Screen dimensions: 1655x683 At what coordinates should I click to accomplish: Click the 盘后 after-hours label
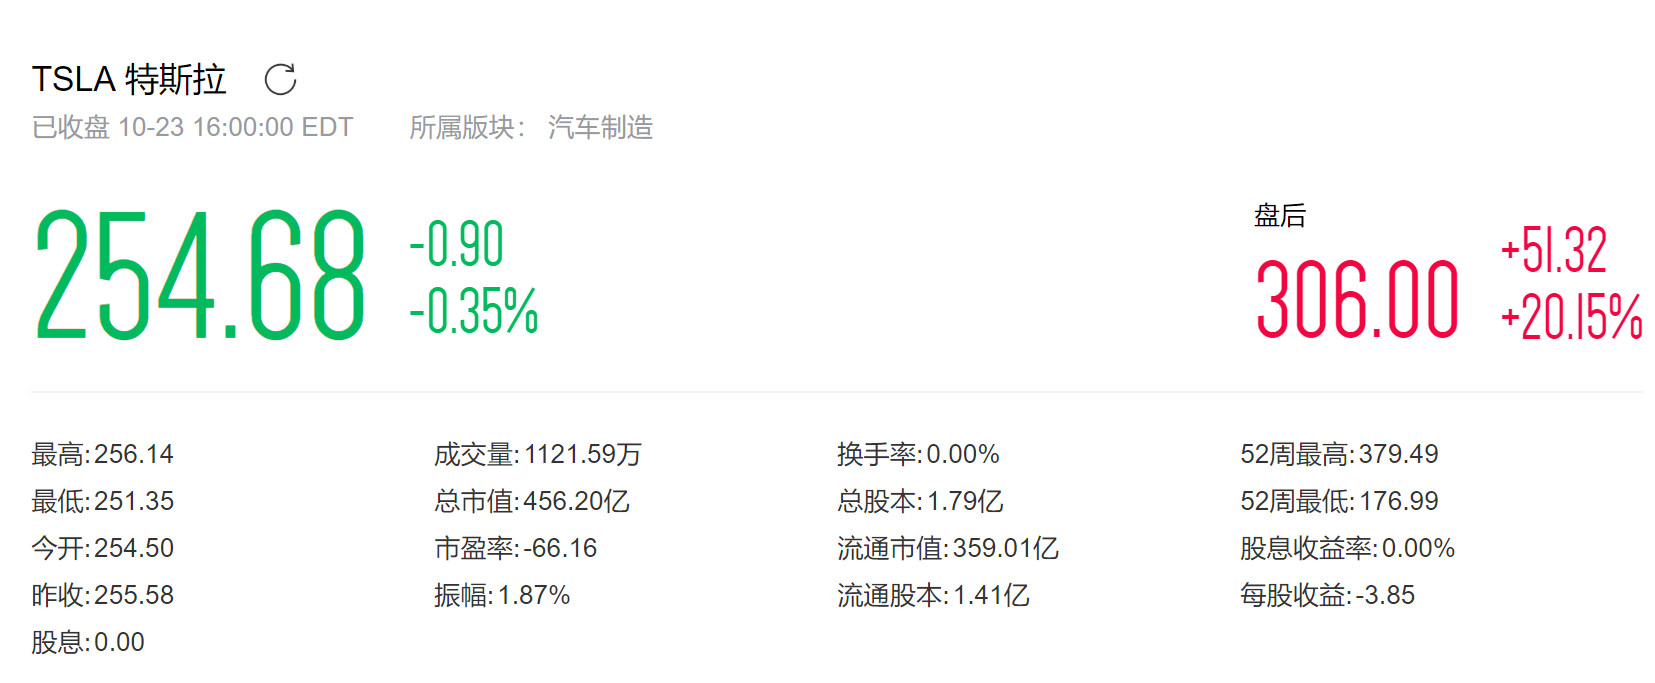tap(1280, 216)
